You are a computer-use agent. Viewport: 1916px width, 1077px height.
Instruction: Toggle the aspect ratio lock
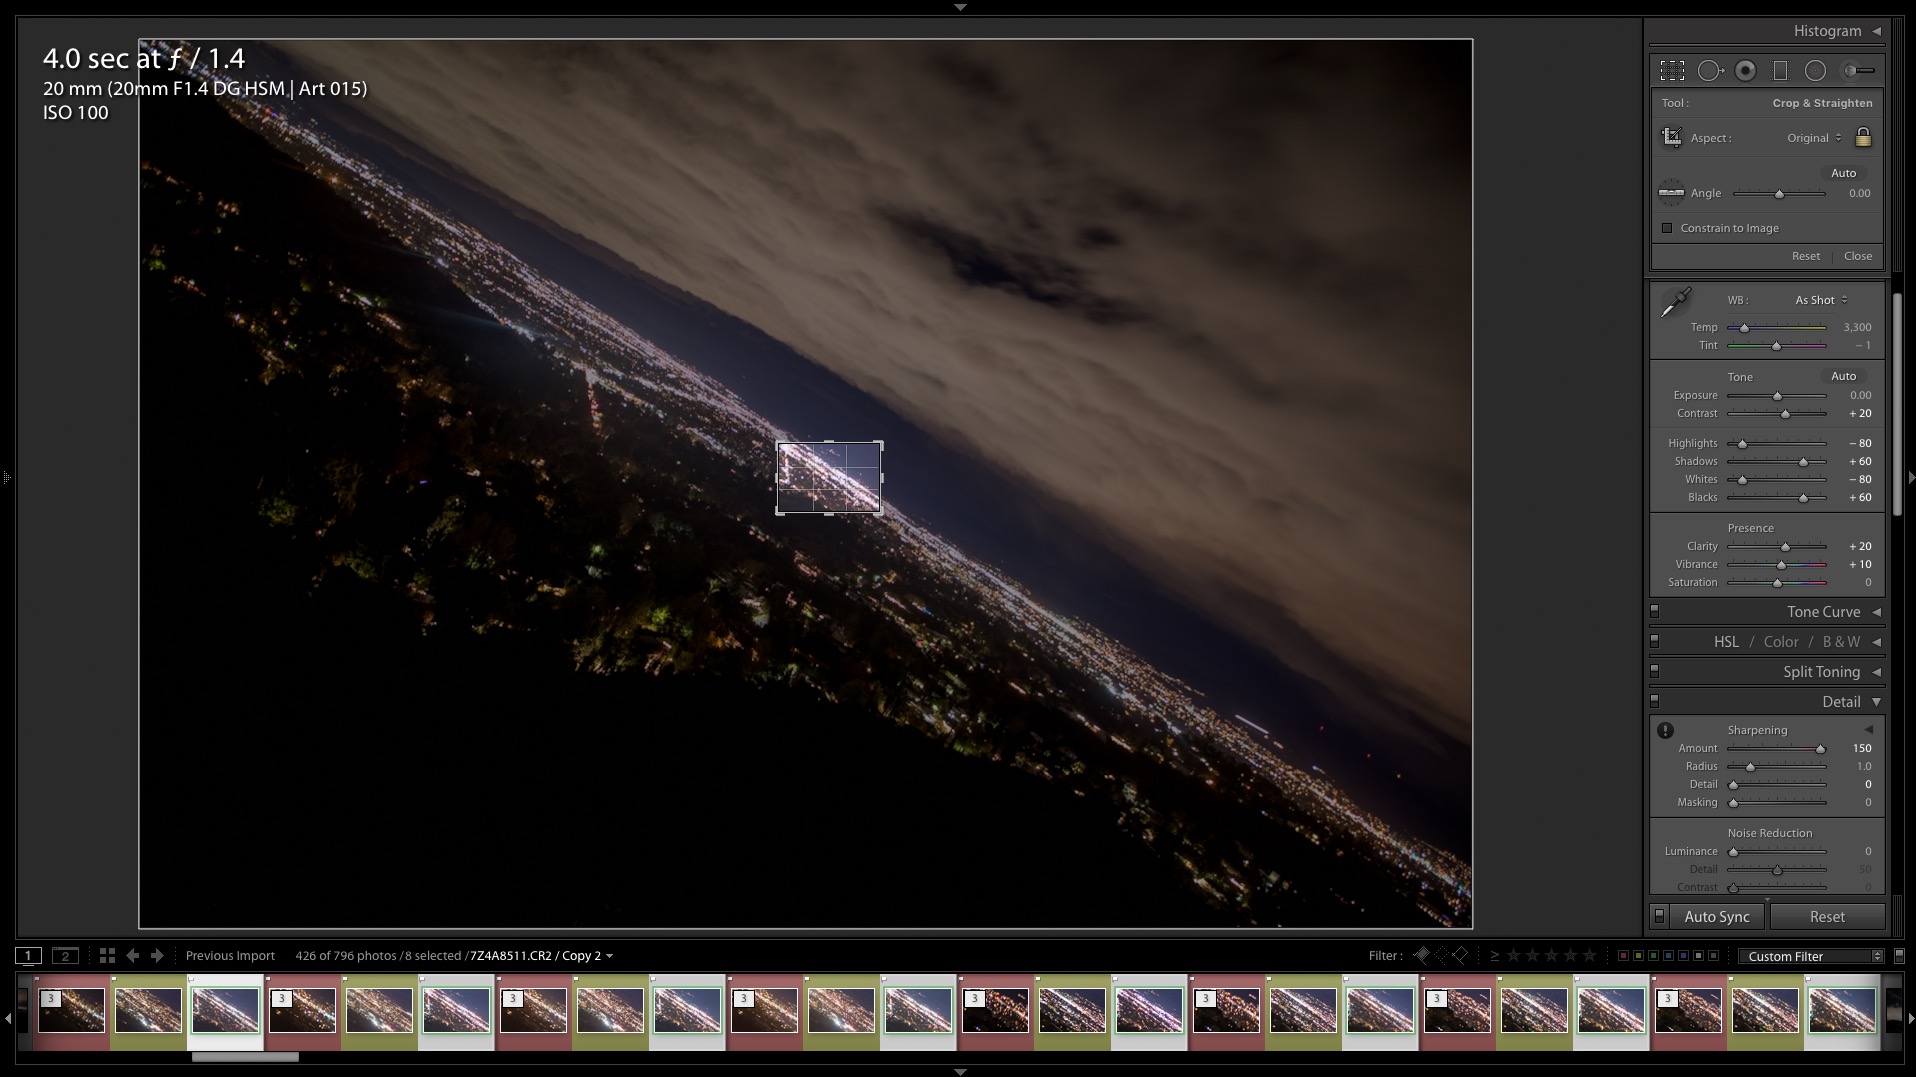[x=1863, y=137]
